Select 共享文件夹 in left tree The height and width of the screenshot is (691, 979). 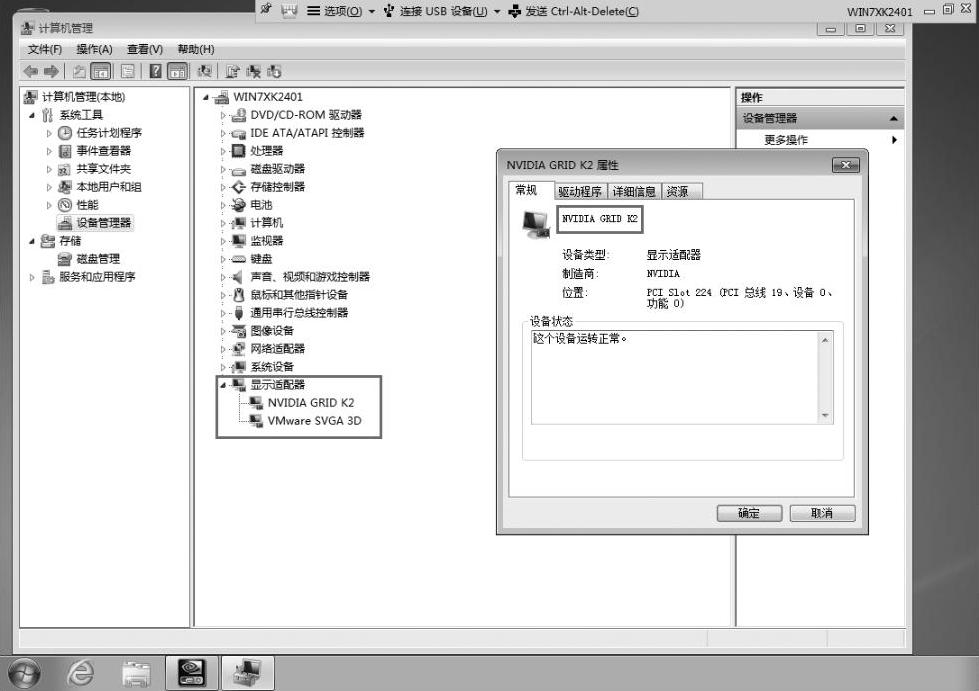click(104, 169)
